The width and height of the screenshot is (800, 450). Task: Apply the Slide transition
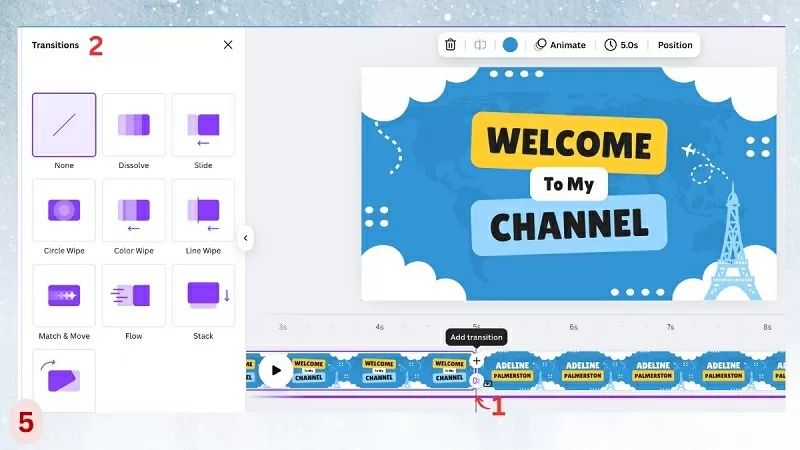click(204, 125)
